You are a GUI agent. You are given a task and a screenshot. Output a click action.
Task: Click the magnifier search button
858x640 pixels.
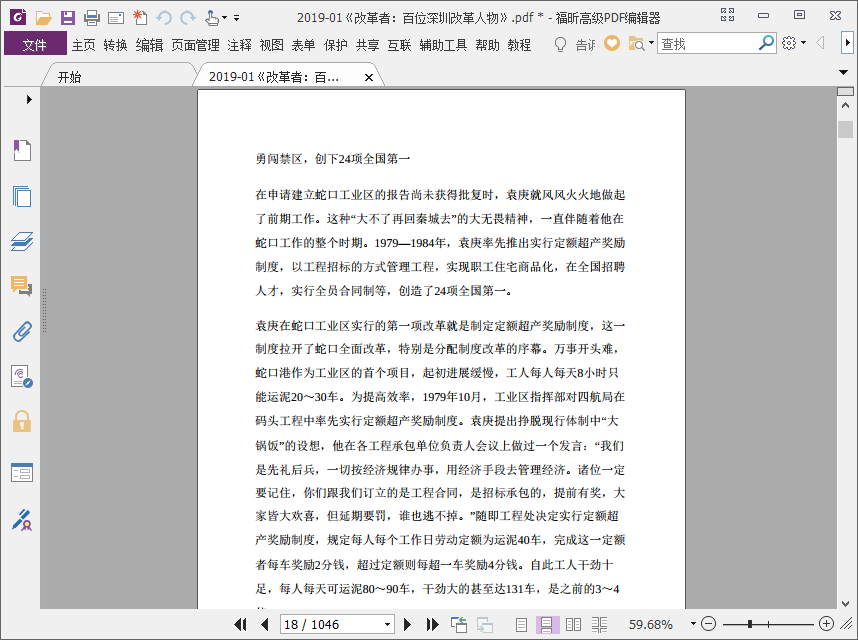767,43
